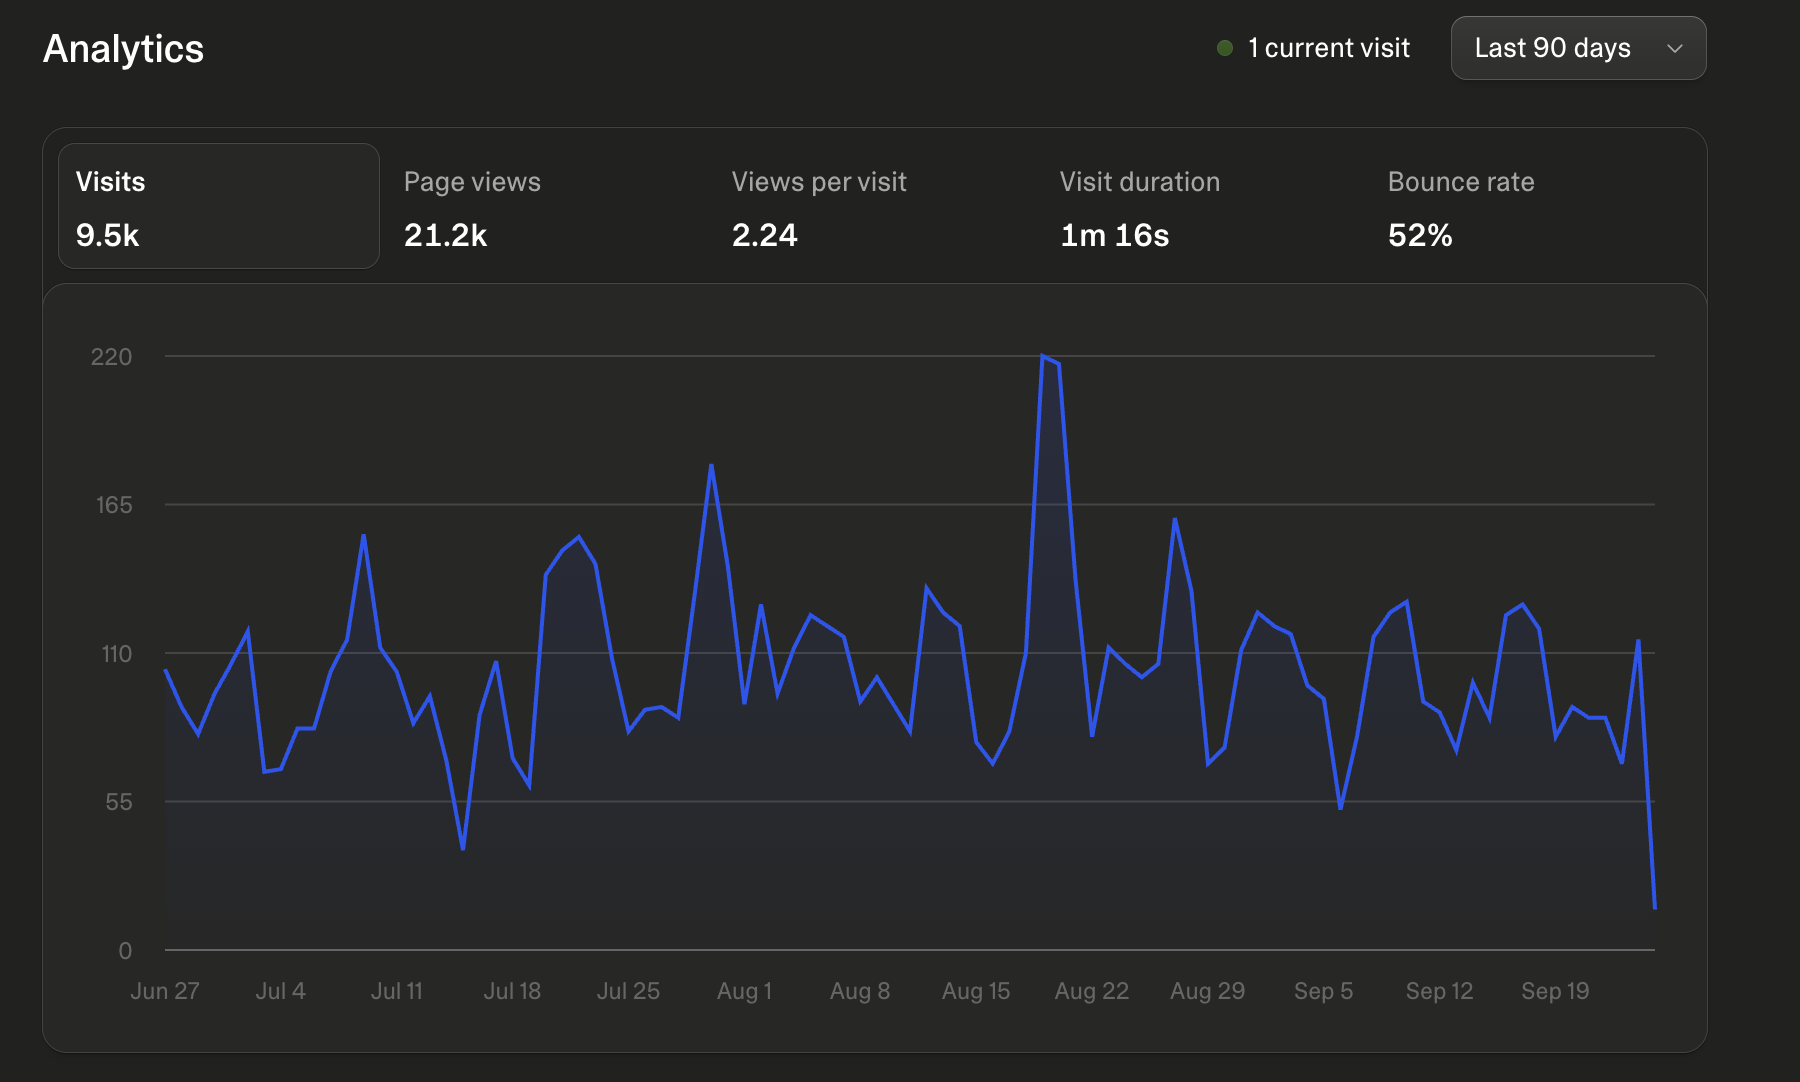Image resolution: width=1800 pixels, height=1082 pixels.
Task: Click the Aug 22 x-axis date label
Action: 1092,991
